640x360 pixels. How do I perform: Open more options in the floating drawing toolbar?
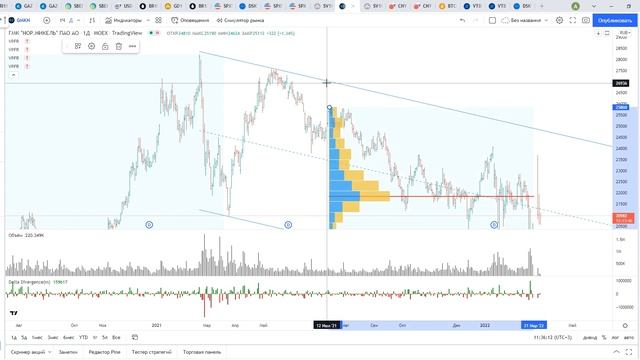[132, 46]
